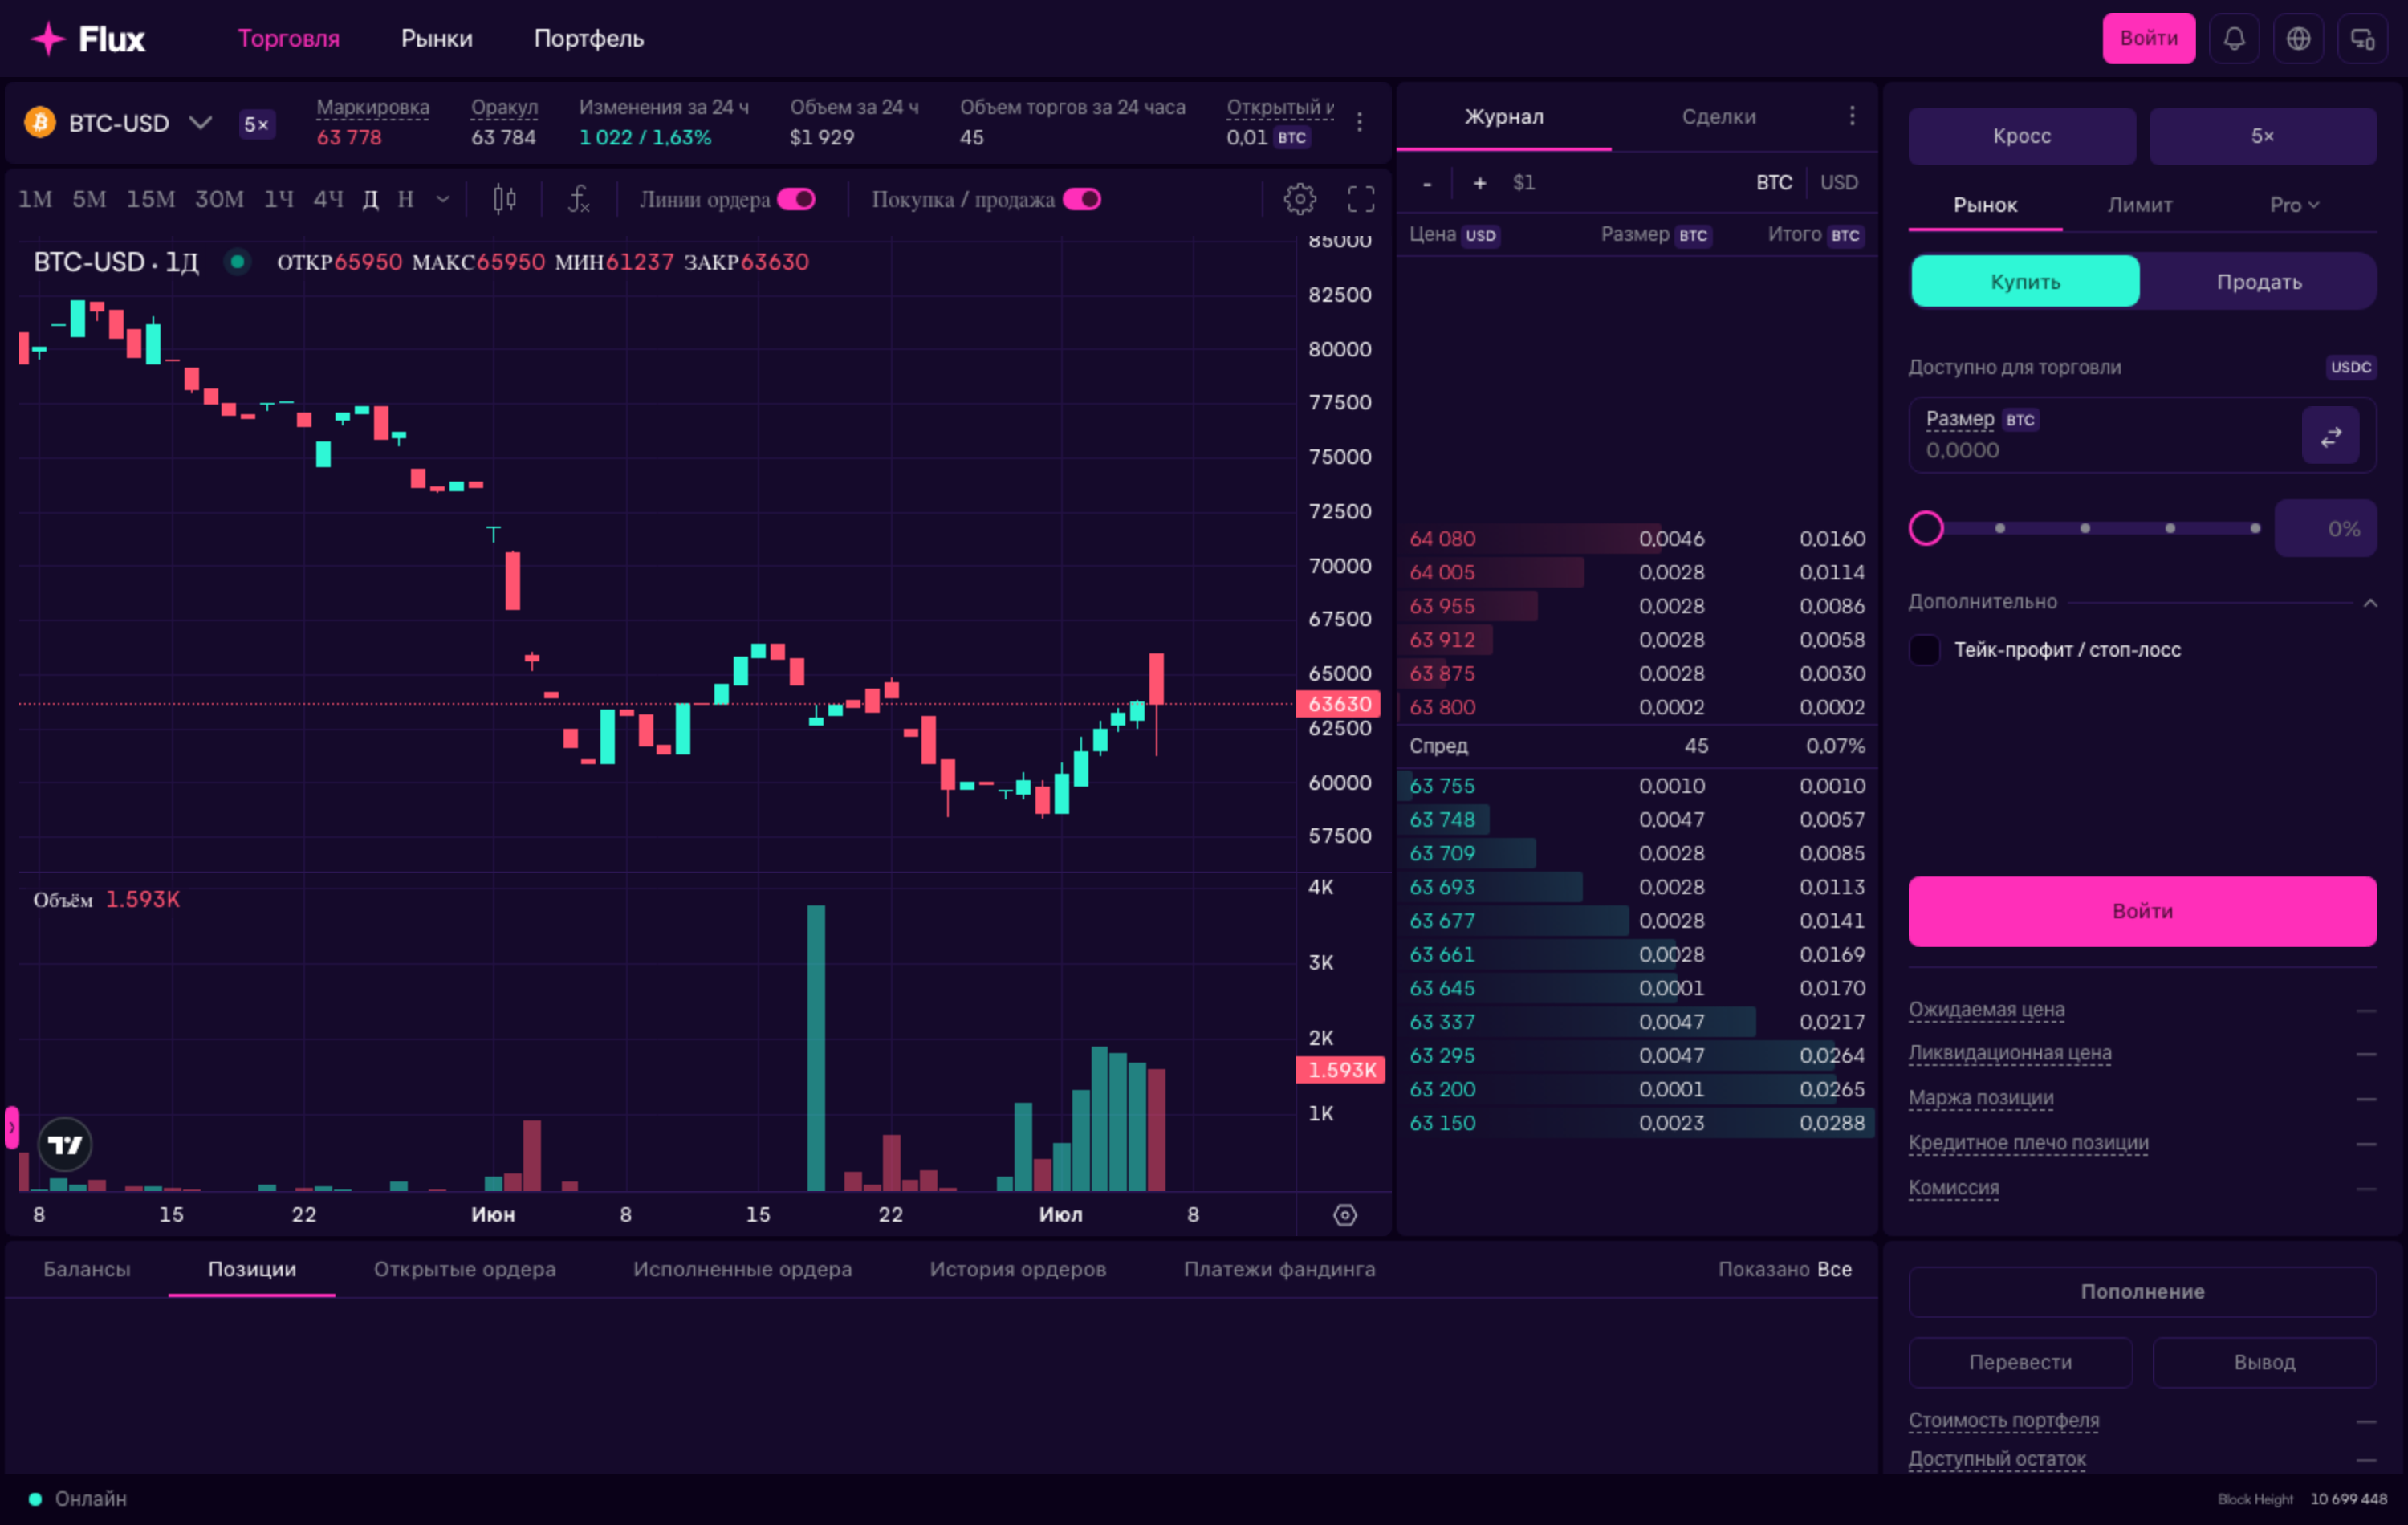Switch order book unit to USD
The width and height of the screenshot is (2408, 1525).
[1838, 183]
